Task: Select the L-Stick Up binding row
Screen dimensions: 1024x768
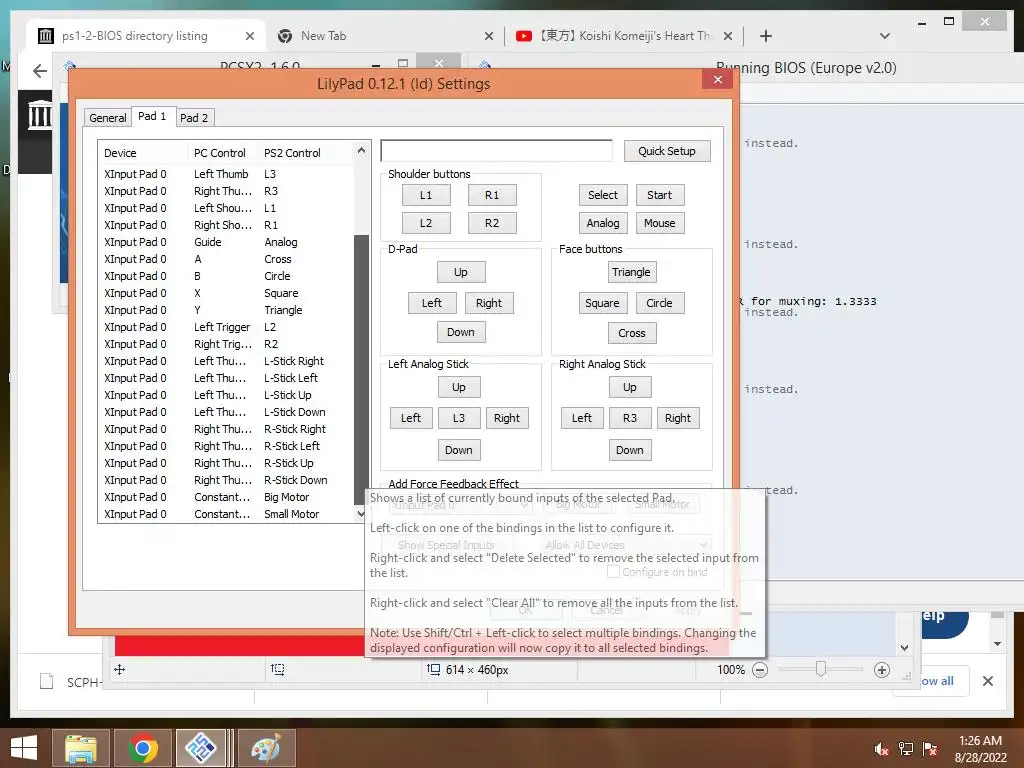Action: (x=226, y=395)
